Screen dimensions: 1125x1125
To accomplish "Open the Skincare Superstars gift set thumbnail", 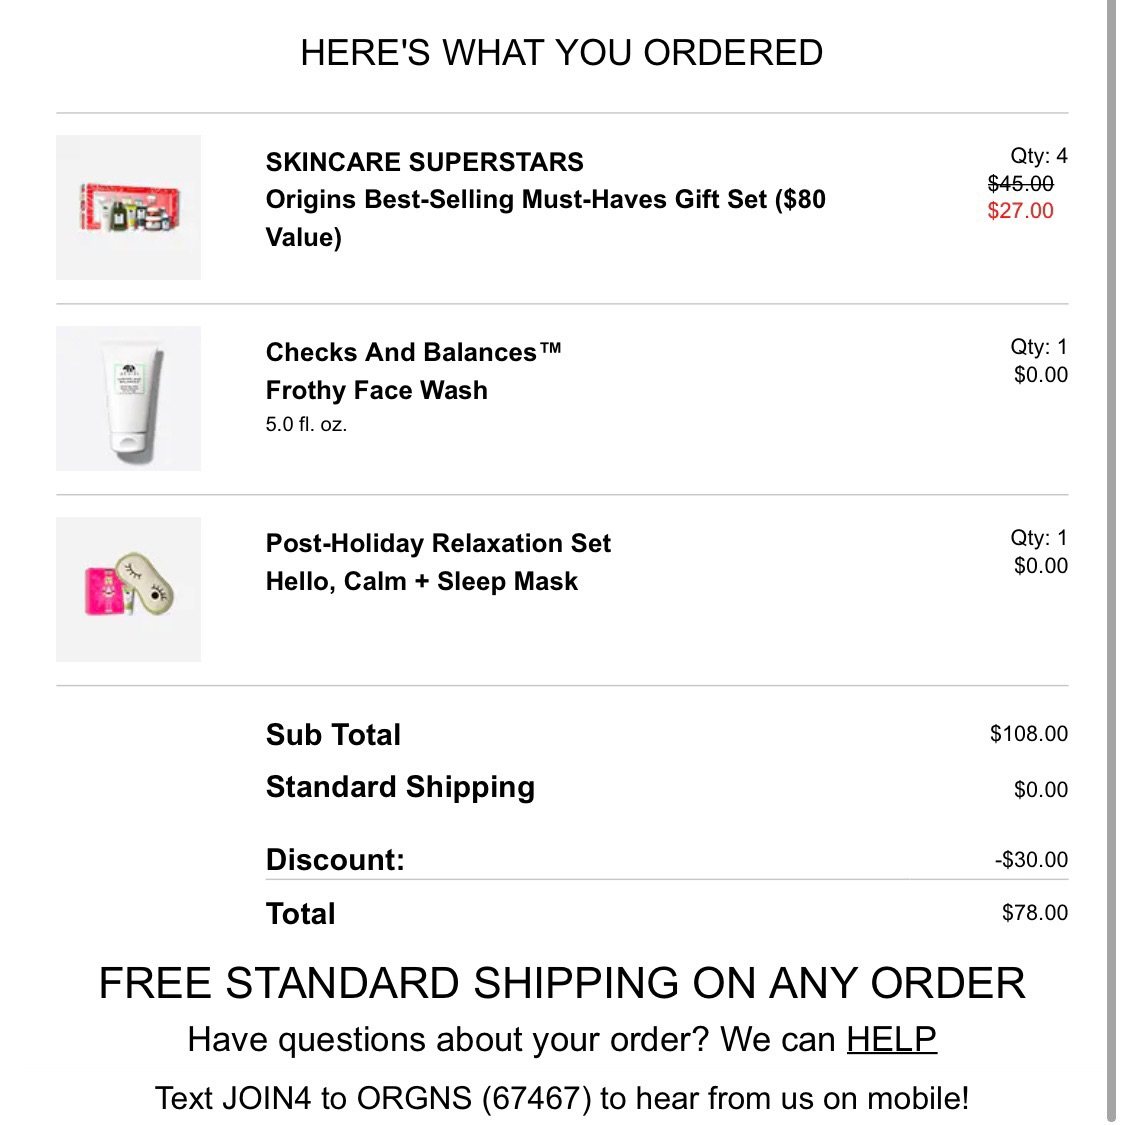I will pos(128,207).
